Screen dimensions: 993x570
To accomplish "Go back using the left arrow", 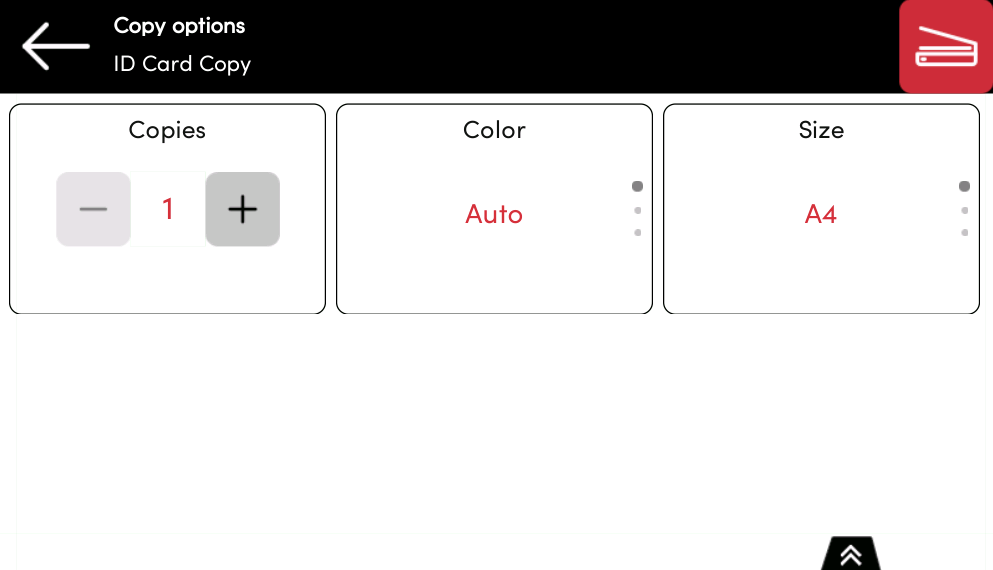I will (x=56, y=46).
